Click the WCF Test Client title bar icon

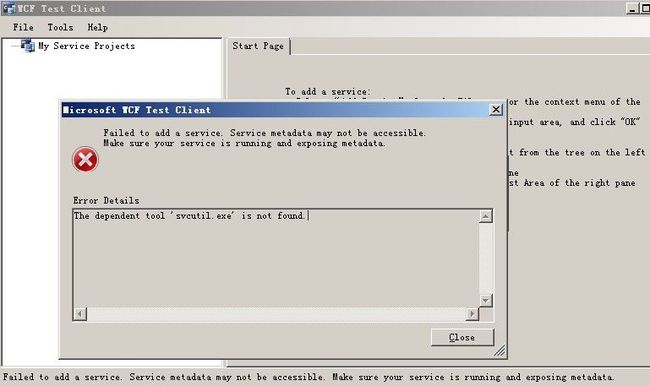pos(8,8)
